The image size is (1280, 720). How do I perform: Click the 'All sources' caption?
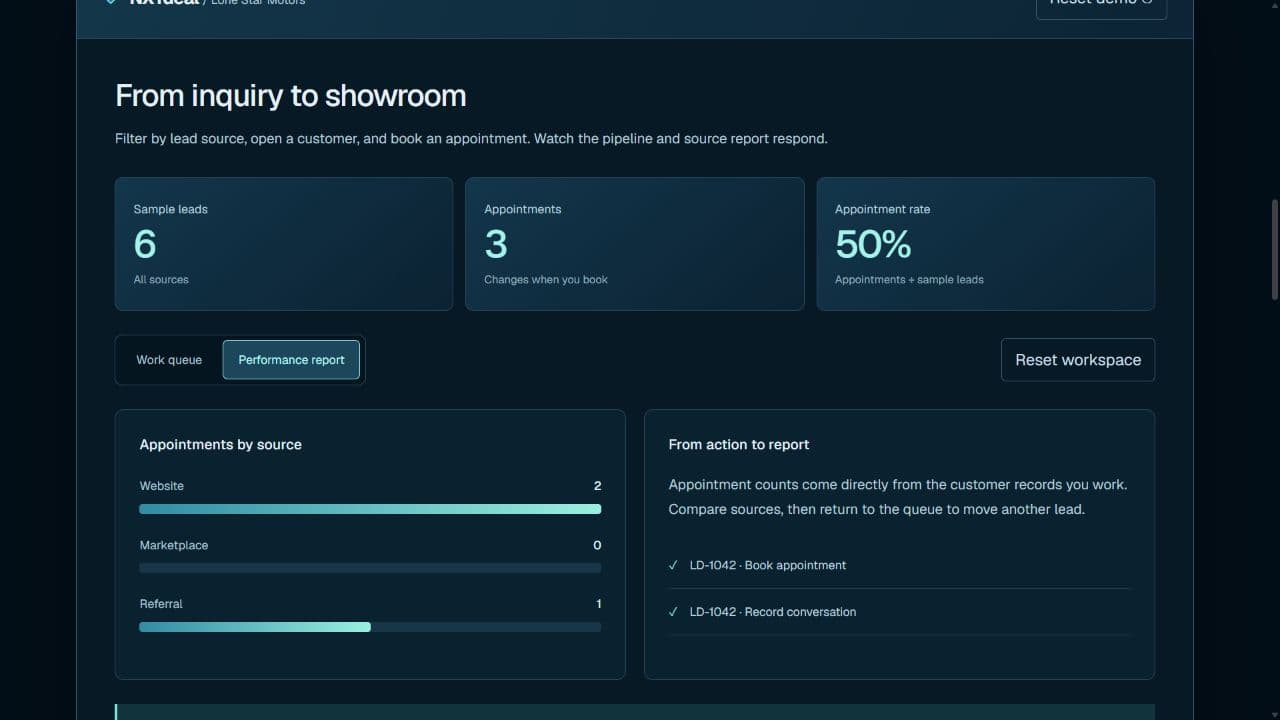click(161, 280)
